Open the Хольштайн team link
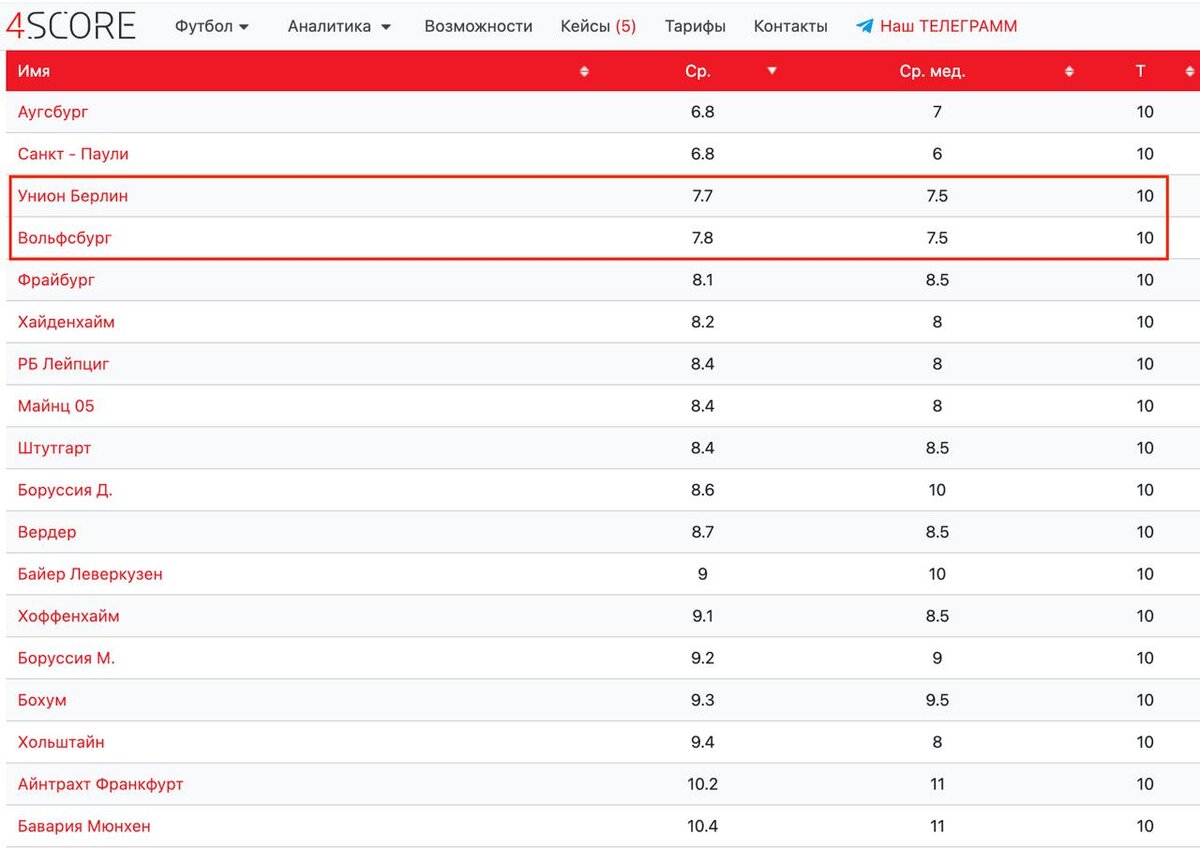Screen dimensions: 1200x850 [x=61, y=742]
